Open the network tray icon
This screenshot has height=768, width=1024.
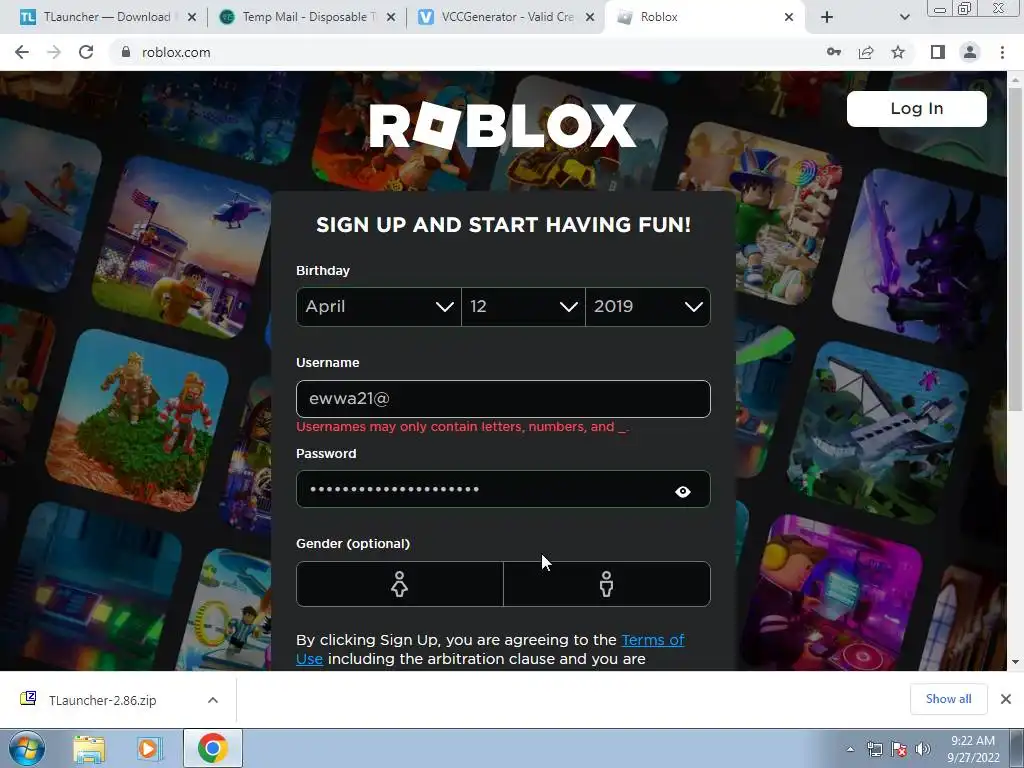click(874, 749)
